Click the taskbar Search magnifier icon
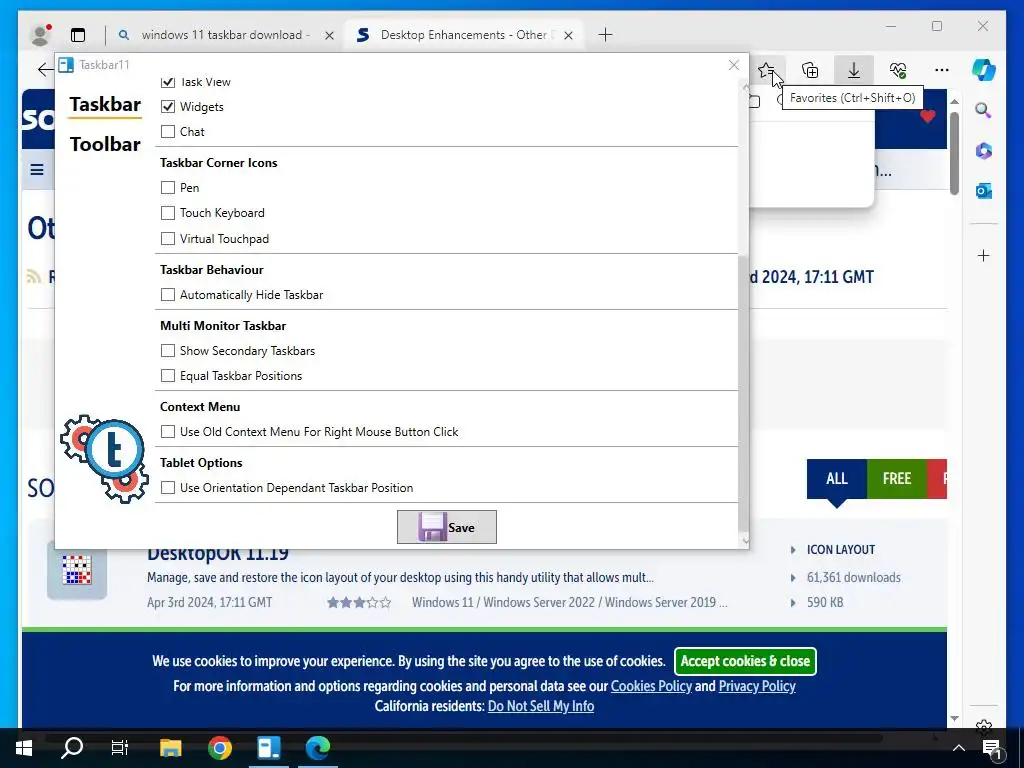1024x768 pixels. pyautogui.click(x=72, y=748)
